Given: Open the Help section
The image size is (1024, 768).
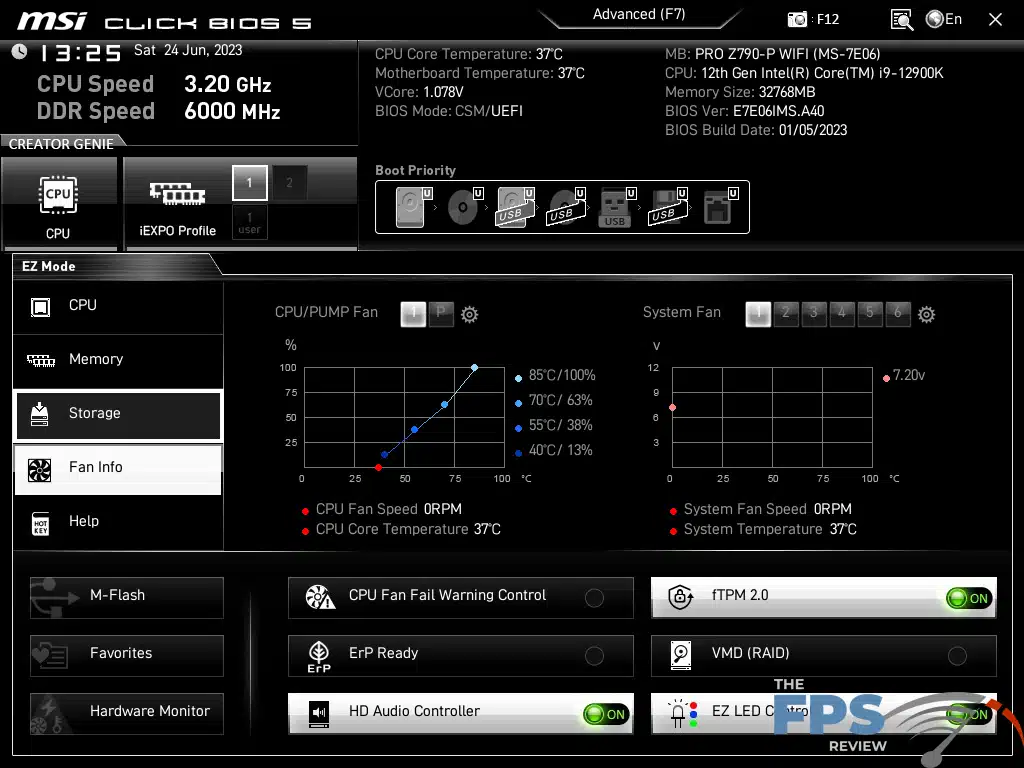Looking at the screenshot, I should tap(118, 522).
